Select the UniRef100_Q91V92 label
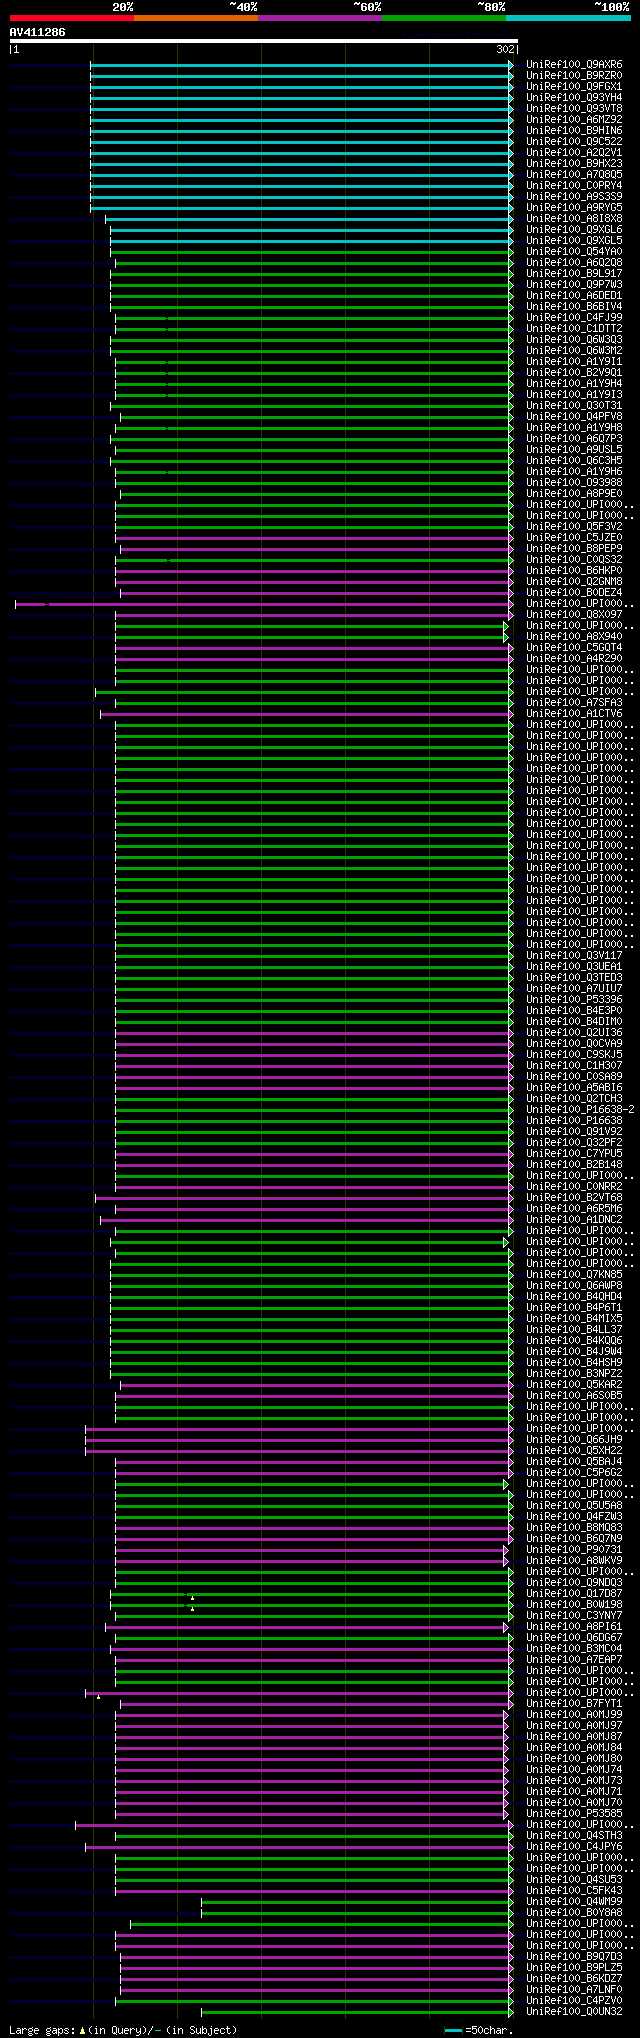The width and height of the screenshot is (640, 2038). coord(574,1131)
